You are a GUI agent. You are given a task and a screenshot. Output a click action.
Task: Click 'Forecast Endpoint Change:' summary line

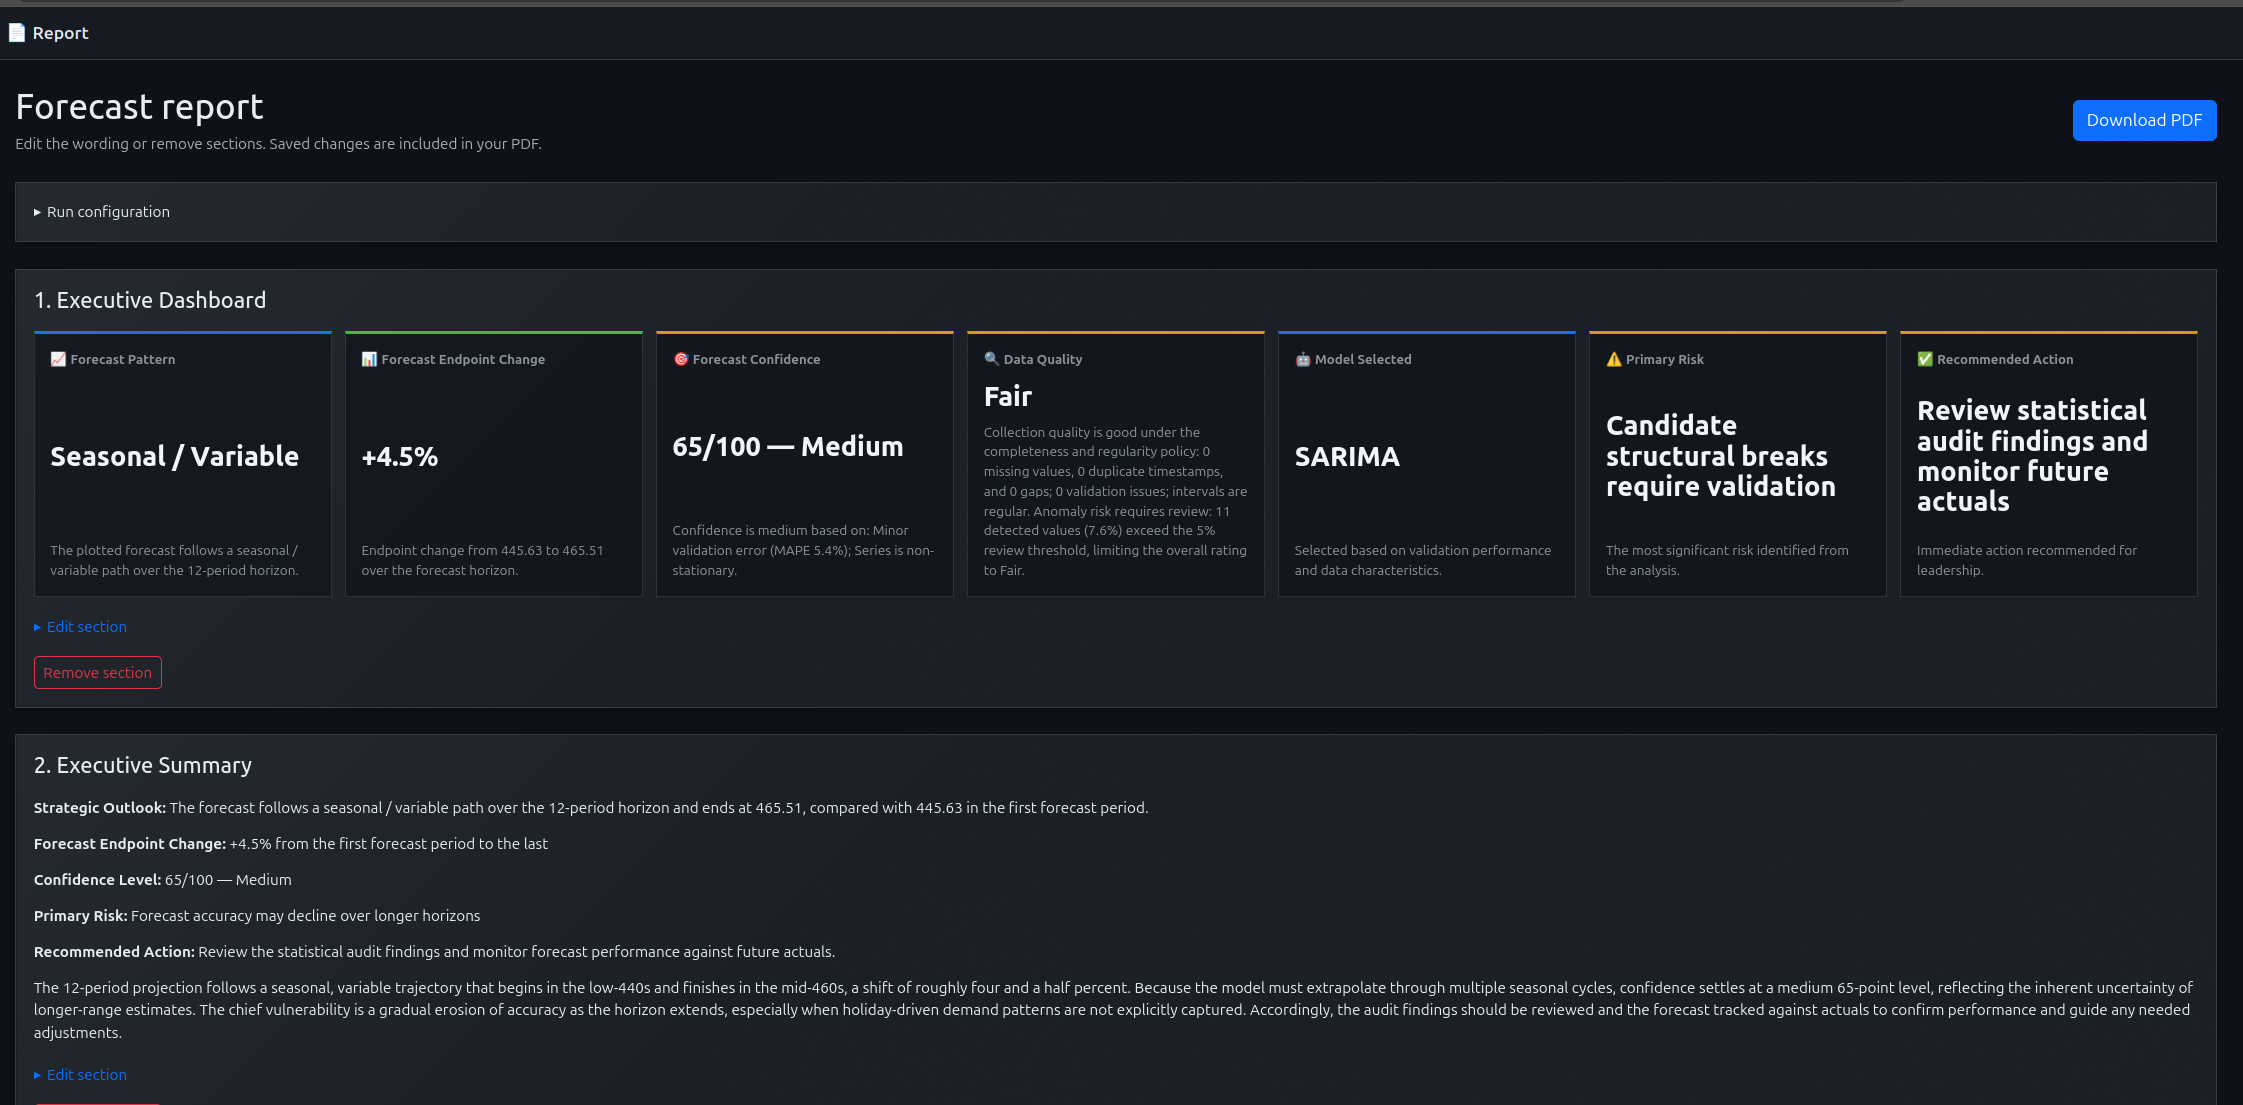(x=291, y=844)
